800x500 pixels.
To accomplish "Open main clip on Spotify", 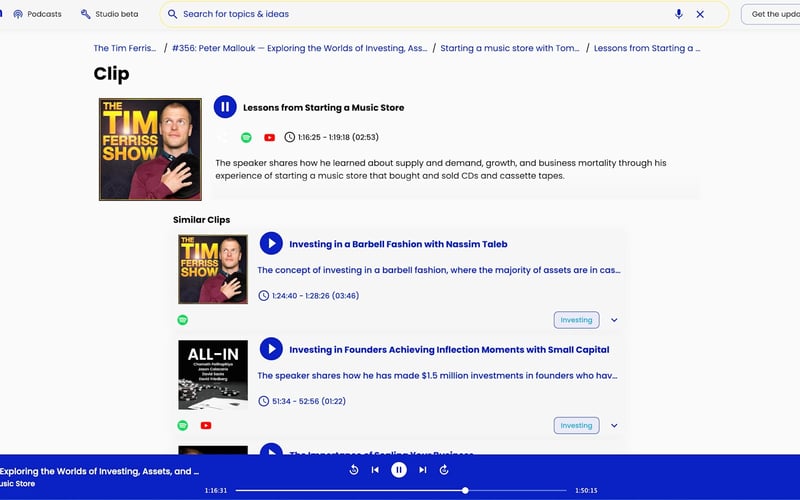I will coord(246,137).
